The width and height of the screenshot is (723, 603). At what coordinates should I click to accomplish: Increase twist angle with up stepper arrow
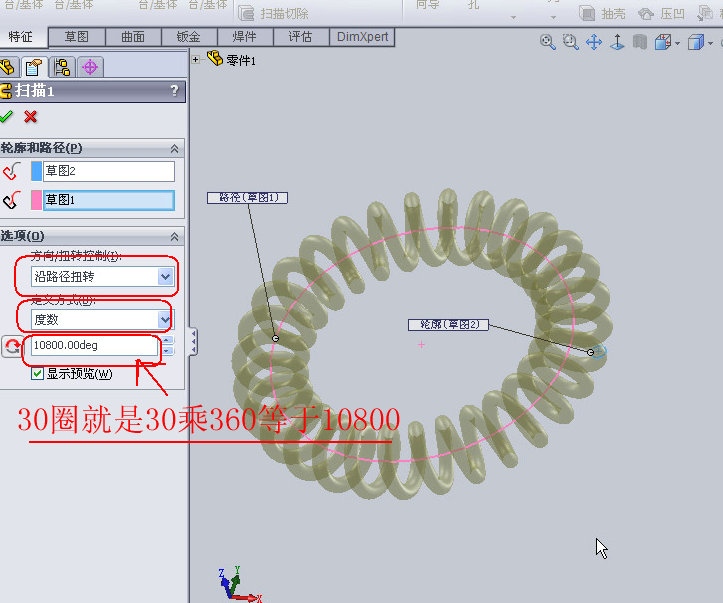167,341
